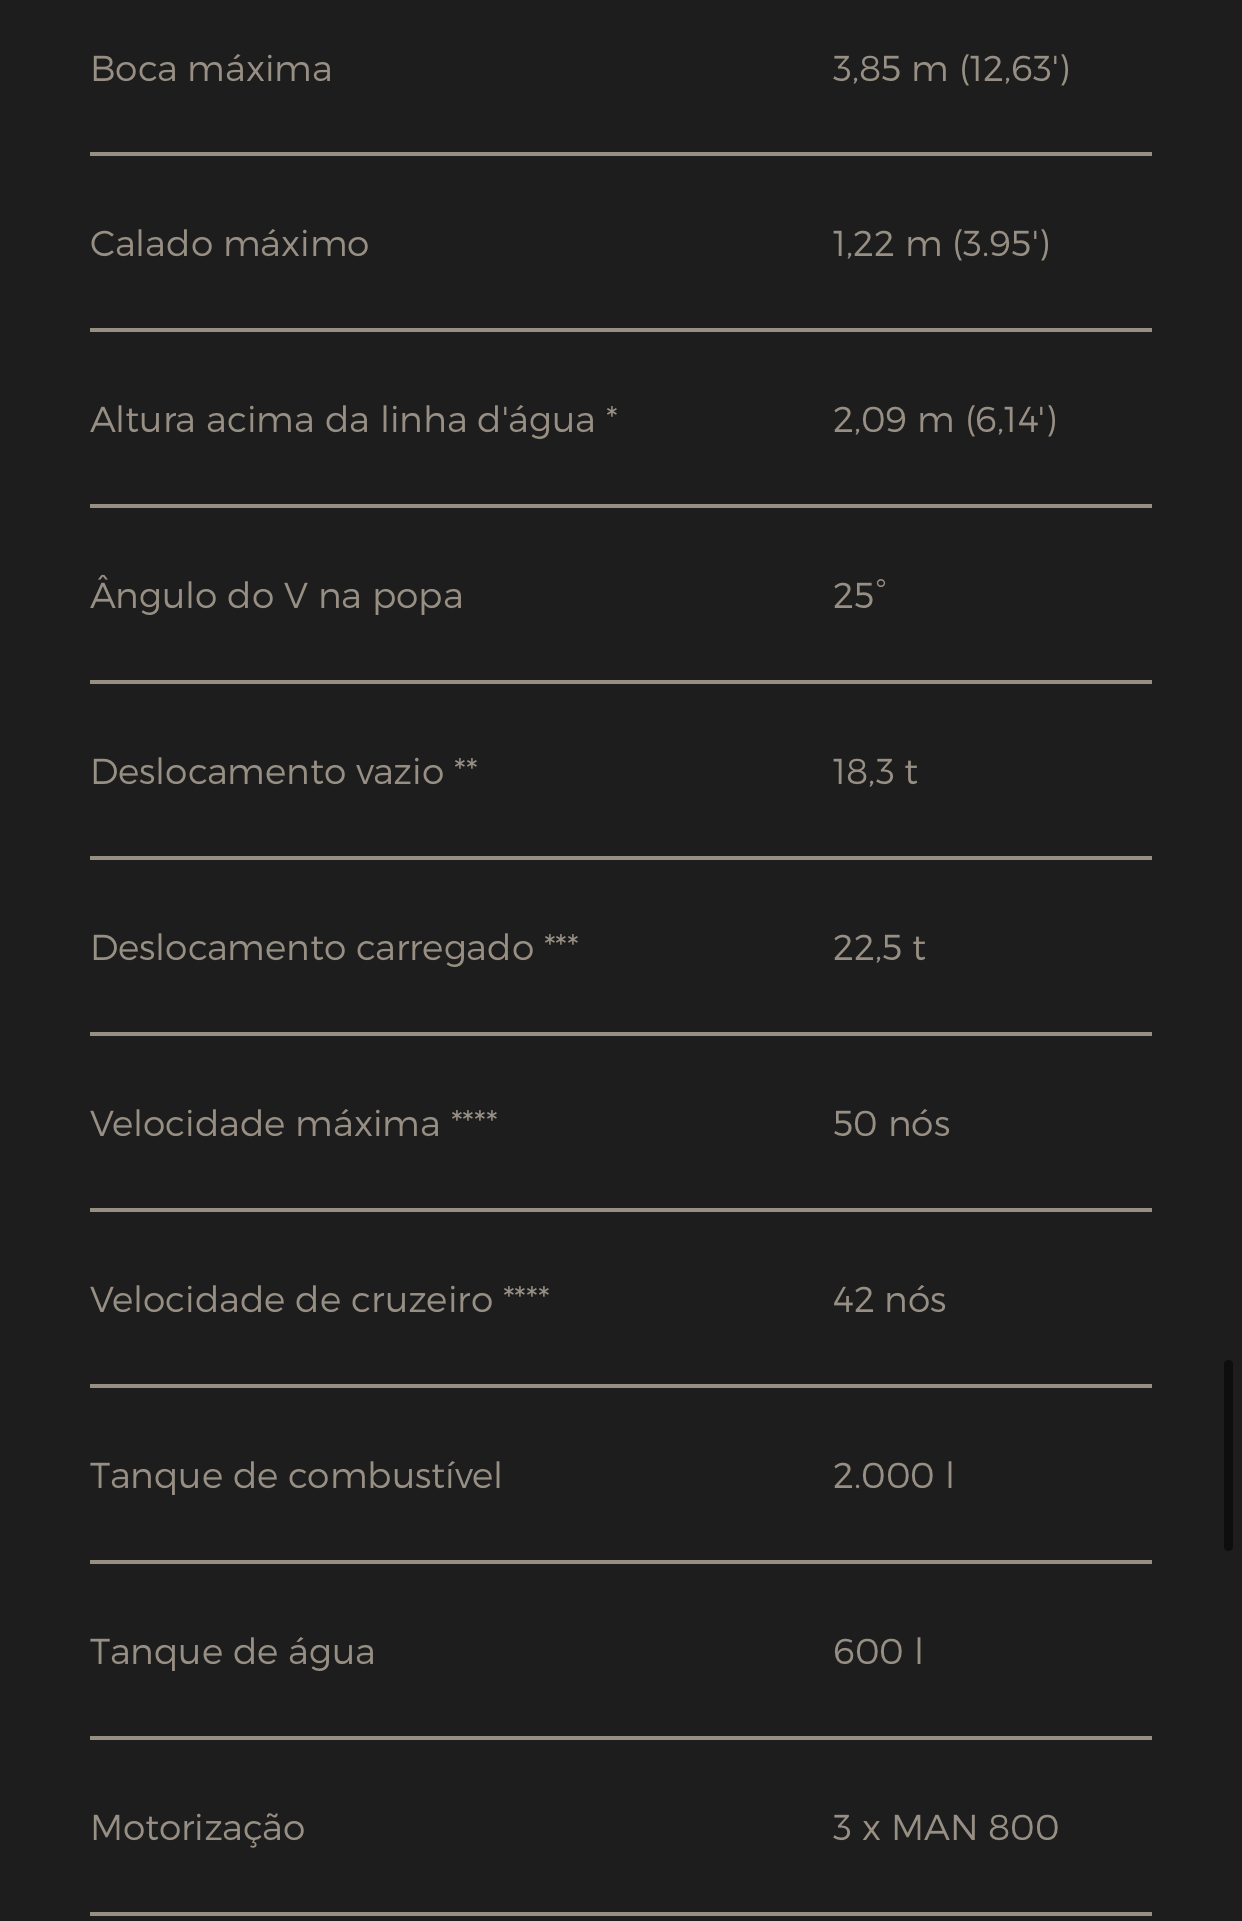Click the Velocidade máxima label
The height and width of the screenshot is (1921, 1242).
[293, 1124]
